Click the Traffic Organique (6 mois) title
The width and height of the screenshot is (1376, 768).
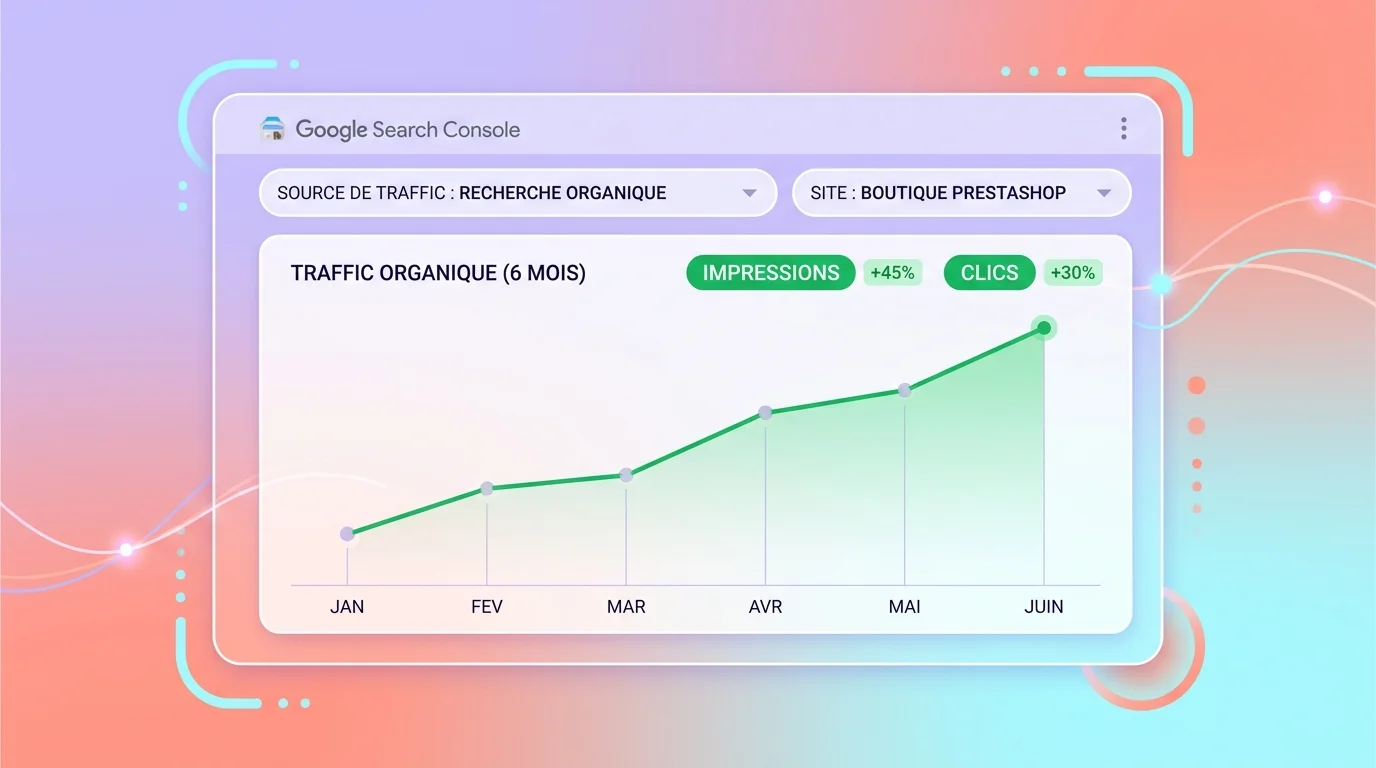(438, 272)
